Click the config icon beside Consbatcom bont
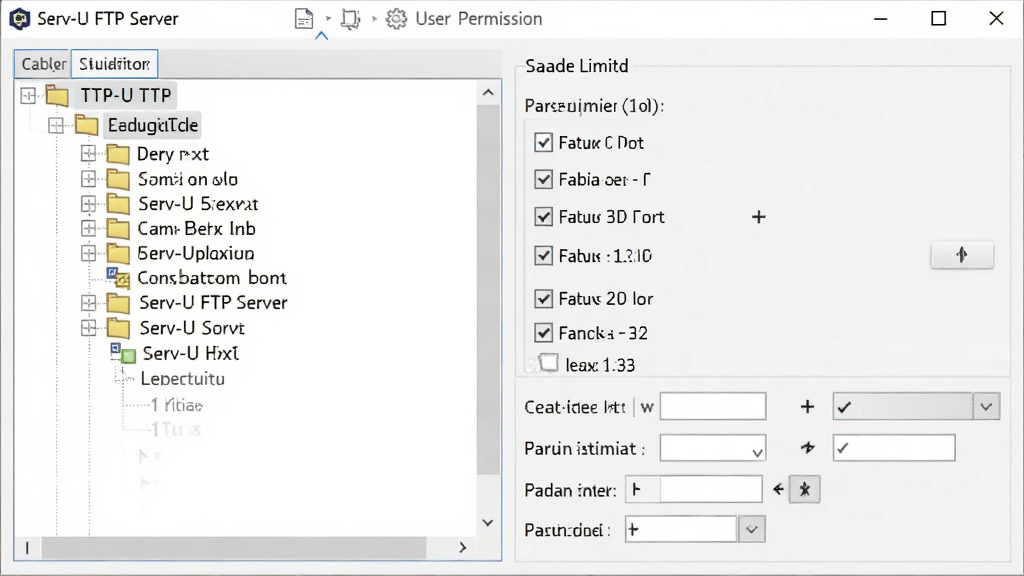 [x=118, y=278]
